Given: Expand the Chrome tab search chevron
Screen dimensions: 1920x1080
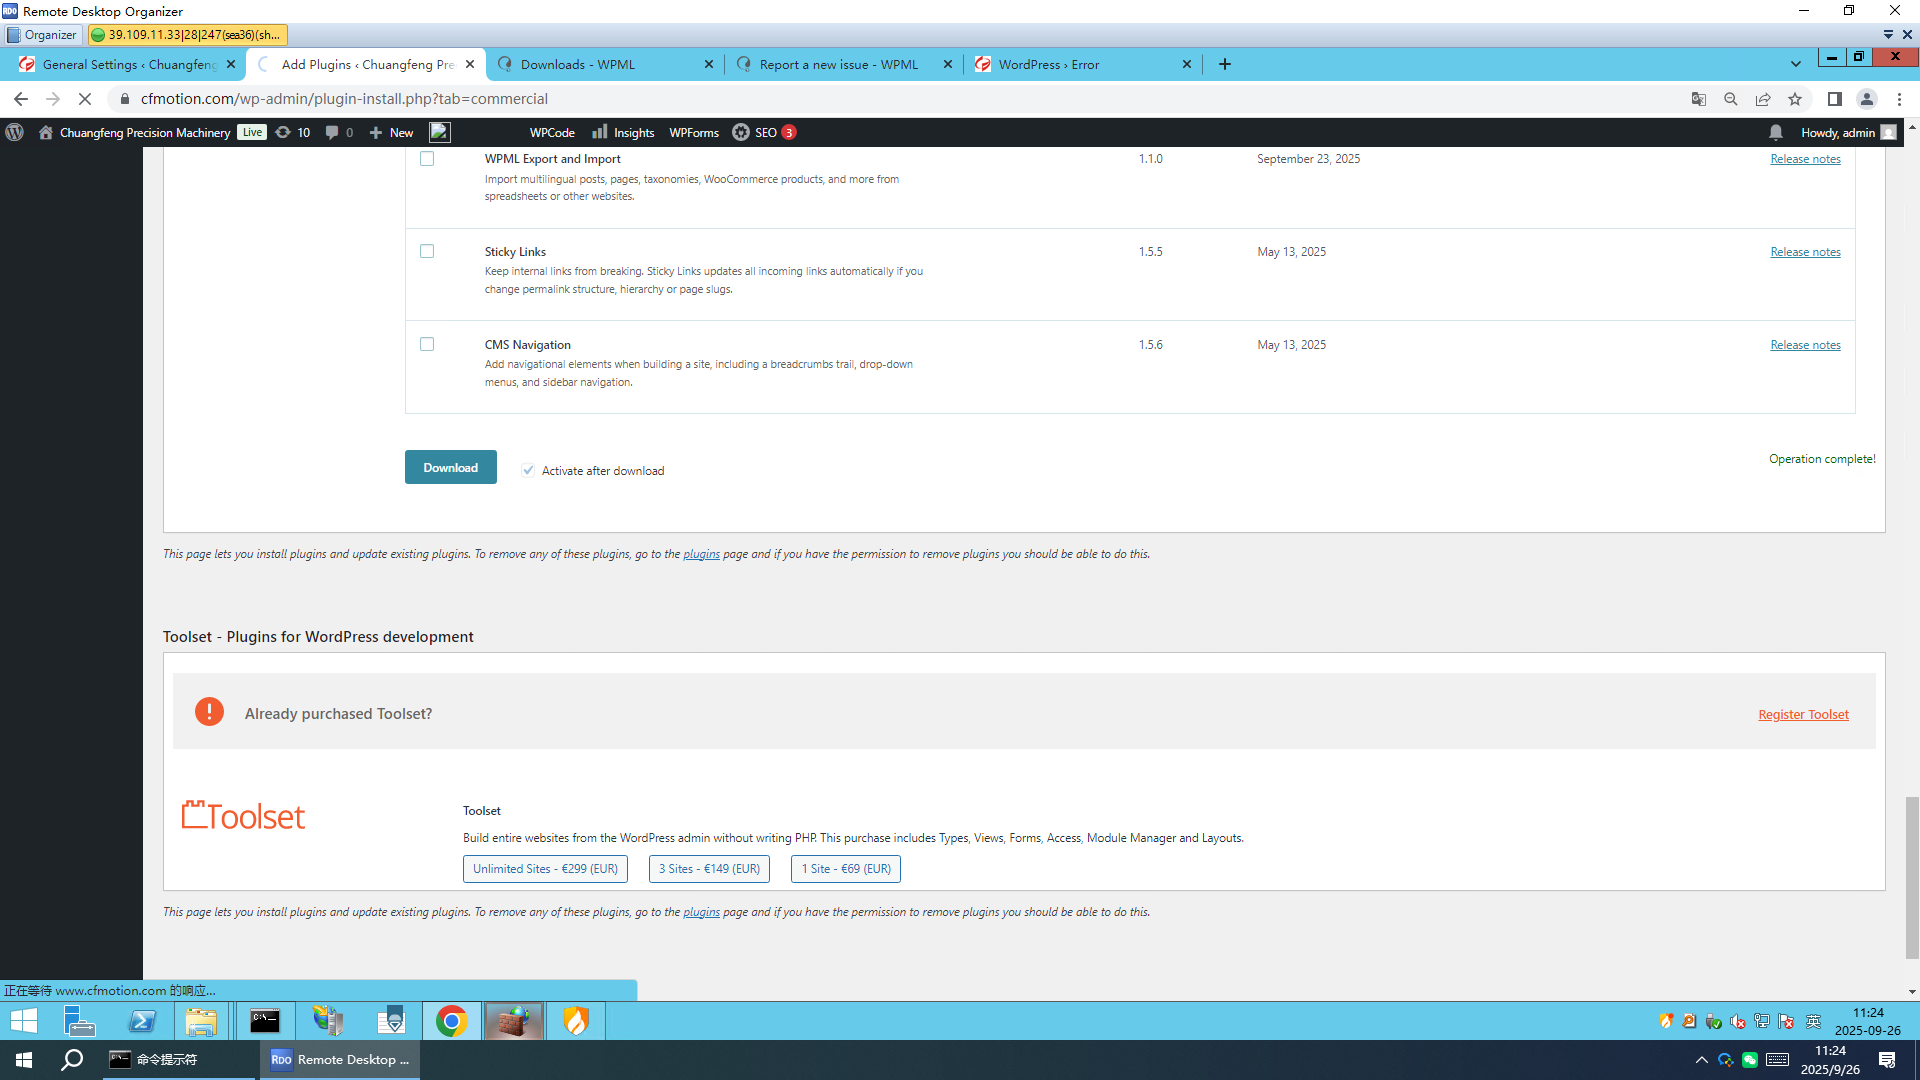Looking at the screenshot, I should pyautogui.click(x=1795, y=64).
